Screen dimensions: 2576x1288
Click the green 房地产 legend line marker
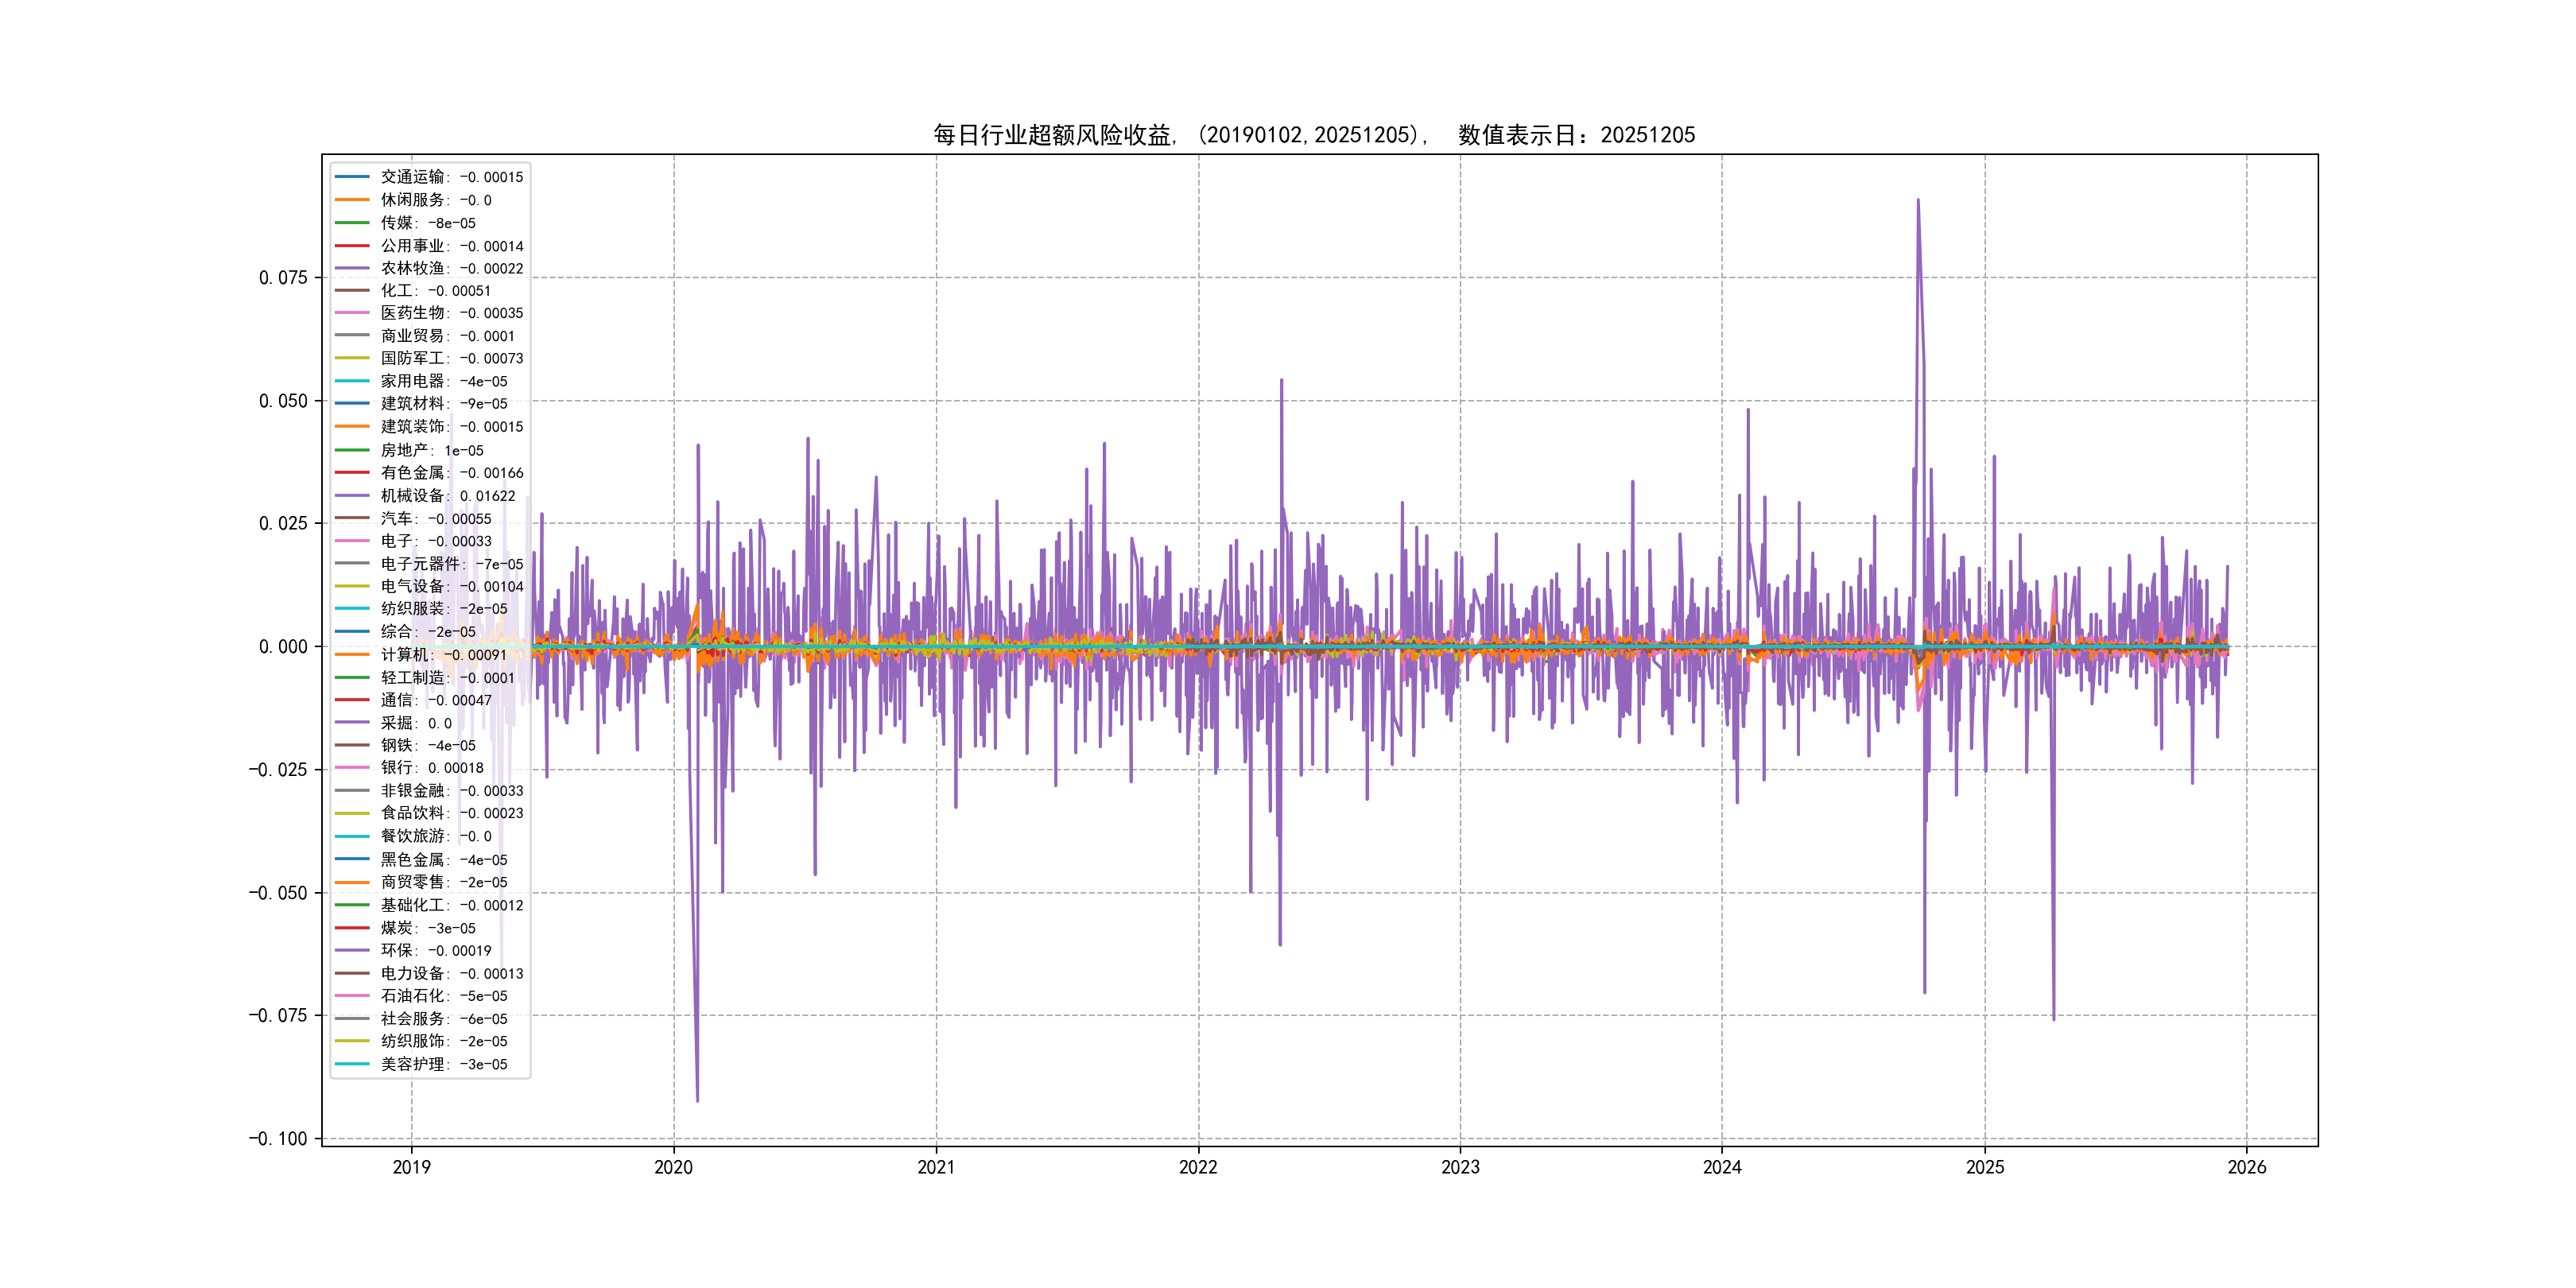point(352,450)
